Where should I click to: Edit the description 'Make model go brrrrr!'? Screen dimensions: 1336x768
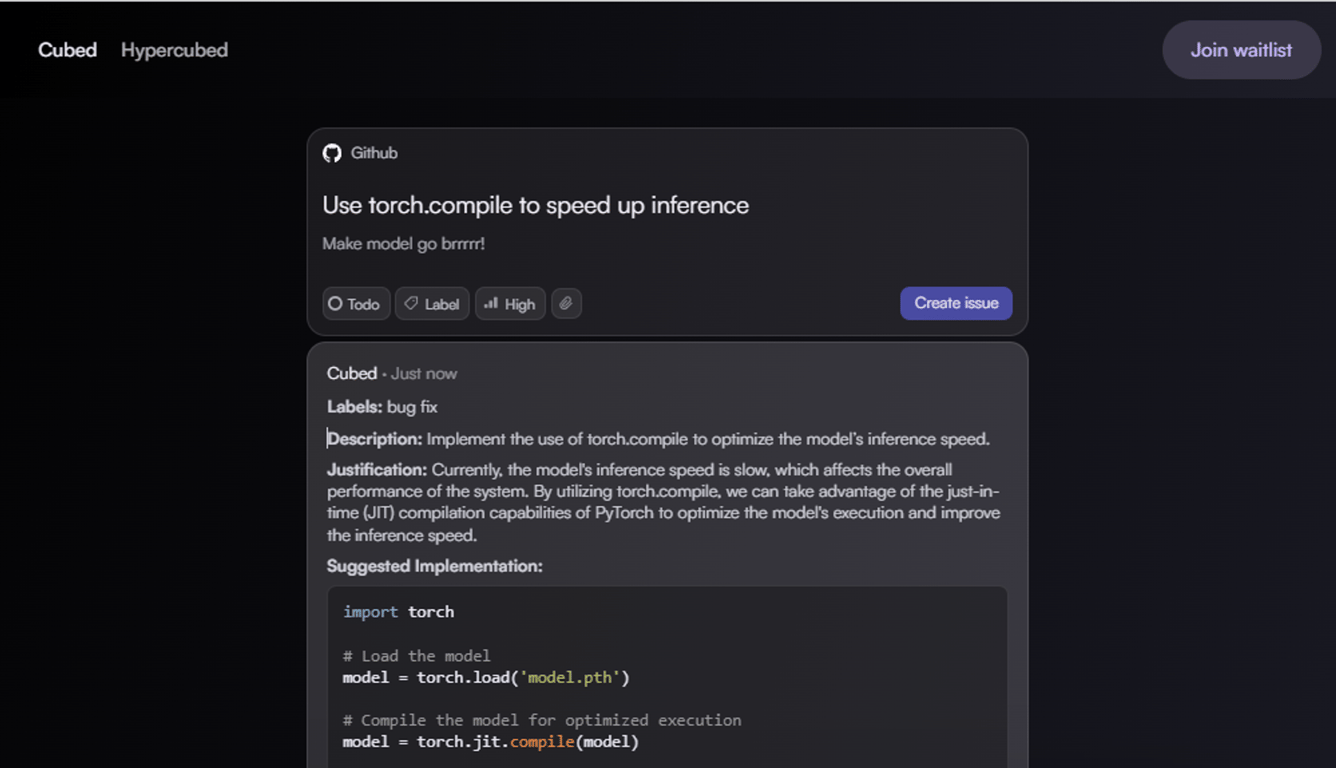coord(403,243)
